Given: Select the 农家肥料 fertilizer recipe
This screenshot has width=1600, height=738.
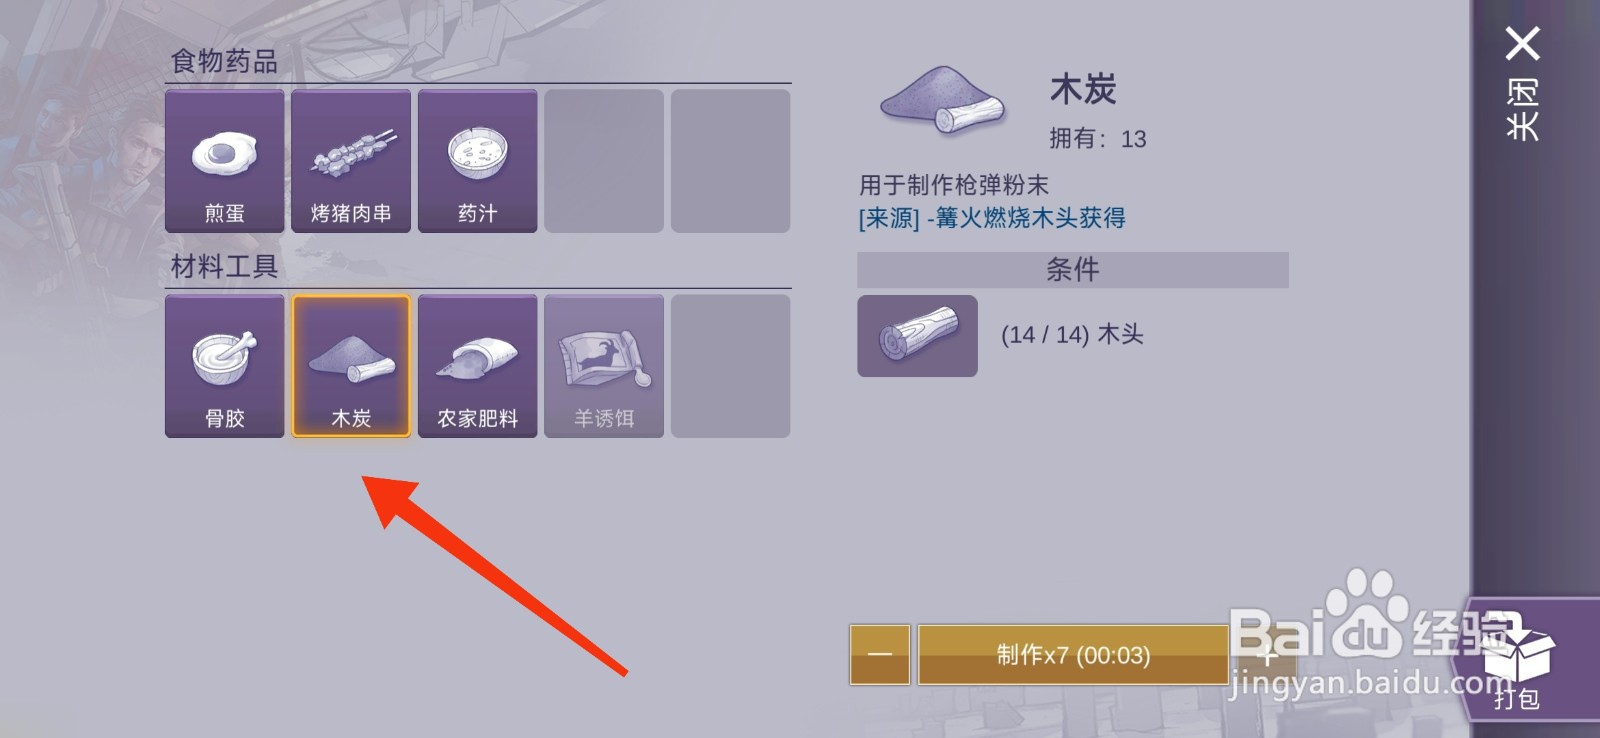Looking at the screenshot, I should click(478, 366).
